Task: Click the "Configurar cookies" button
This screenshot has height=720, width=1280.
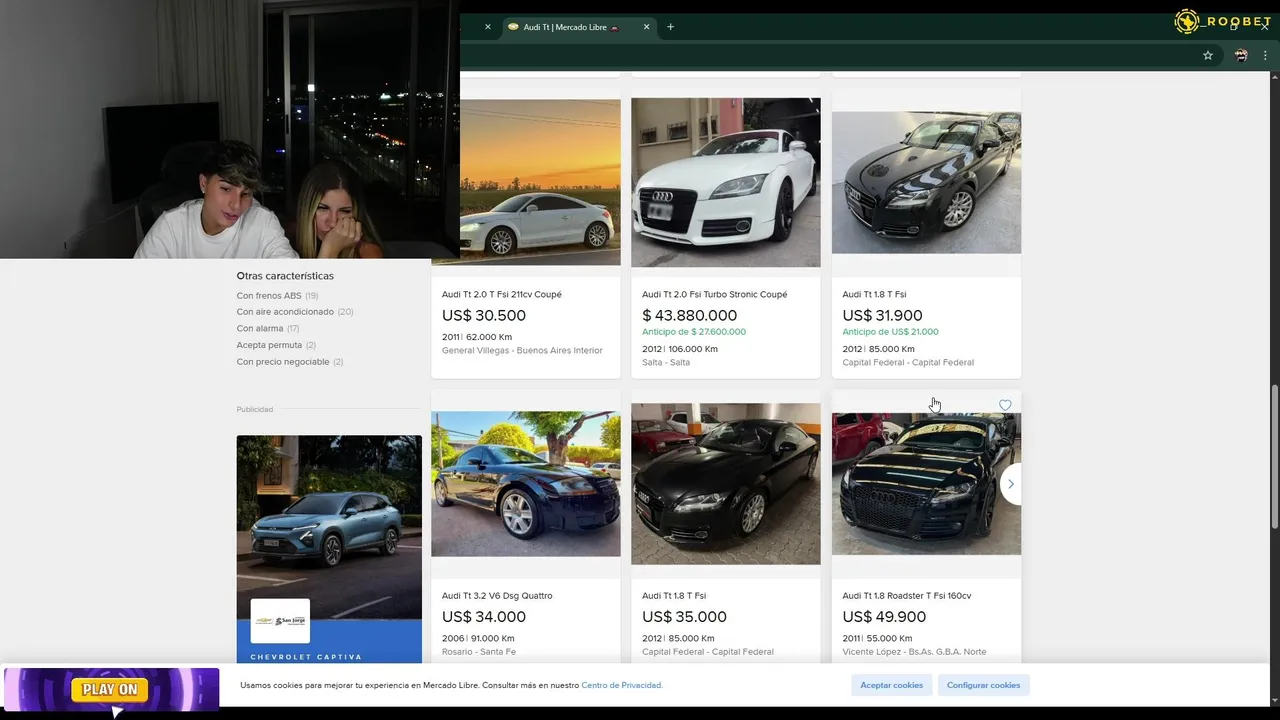Action: click(x=983, y=685)
